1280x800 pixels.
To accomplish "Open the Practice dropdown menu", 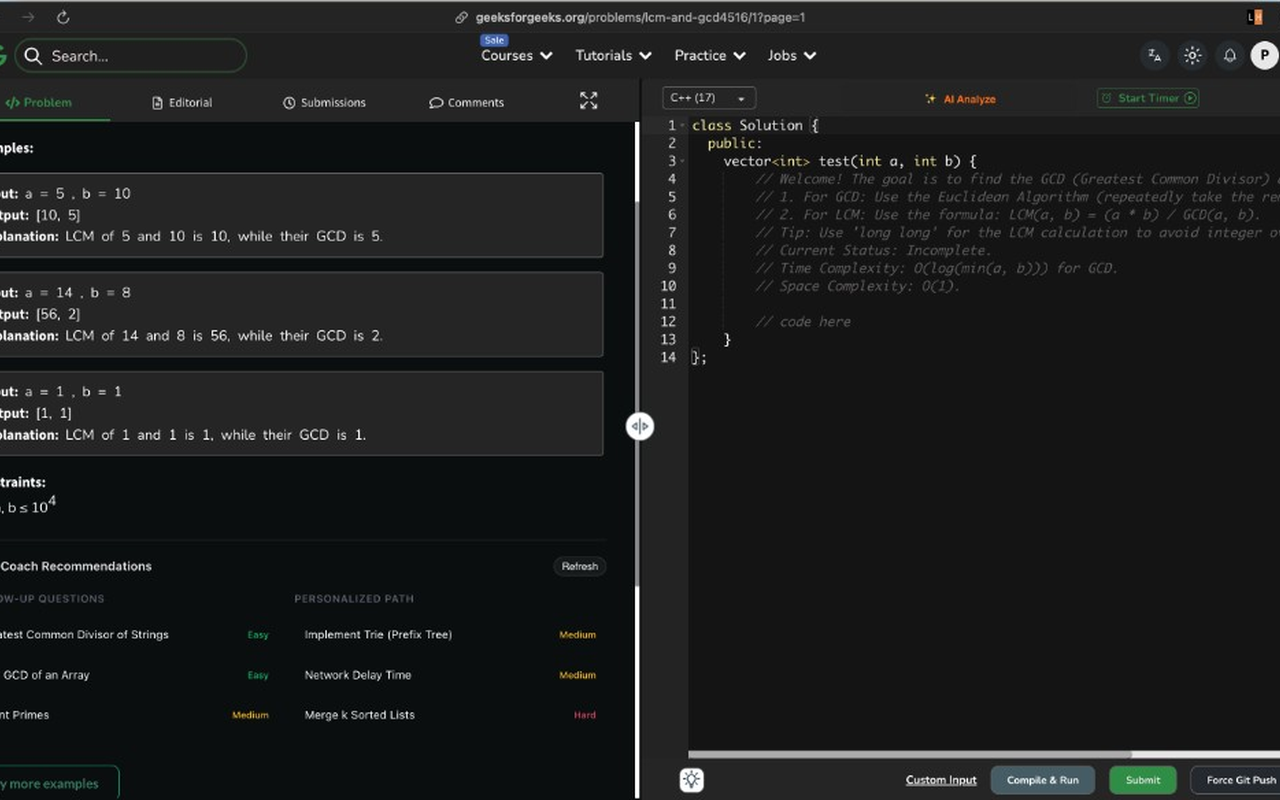I will 710,56.
